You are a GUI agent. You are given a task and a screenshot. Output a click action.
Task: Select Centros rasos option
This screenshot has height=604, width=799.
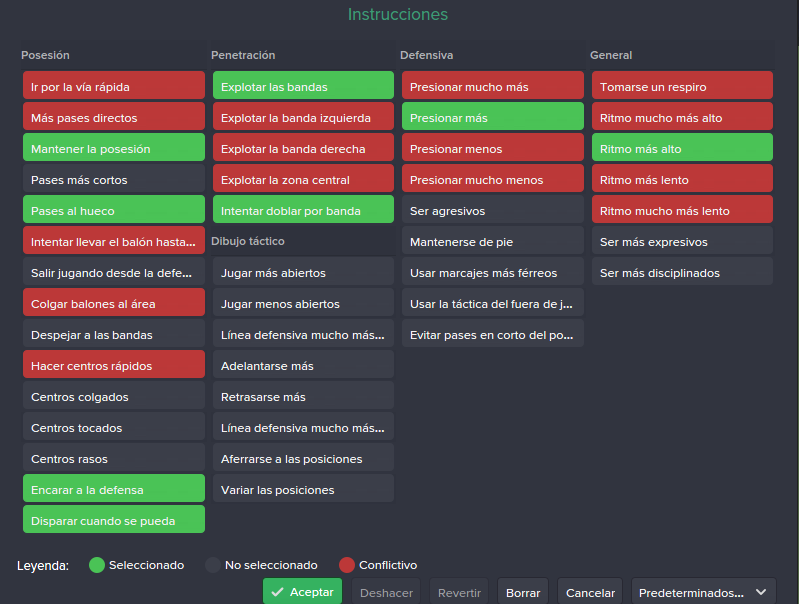[114, 459]
